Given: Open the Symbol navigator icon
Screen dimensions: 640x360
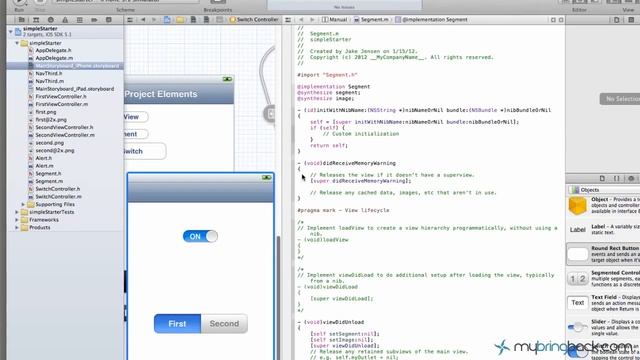Looking at the screenshot, I should coord(36,20).
